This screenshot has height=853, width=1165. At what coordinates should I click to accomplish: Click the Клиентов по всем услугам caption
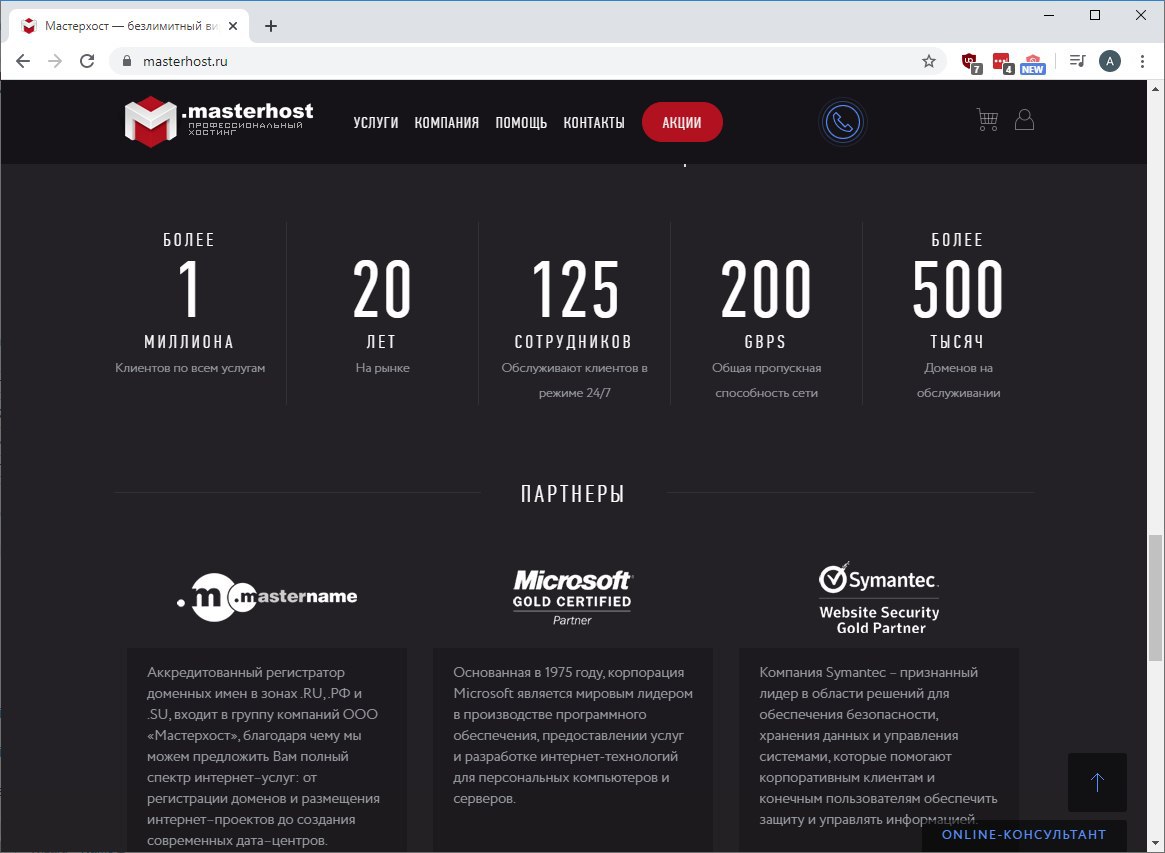(190, 368)
